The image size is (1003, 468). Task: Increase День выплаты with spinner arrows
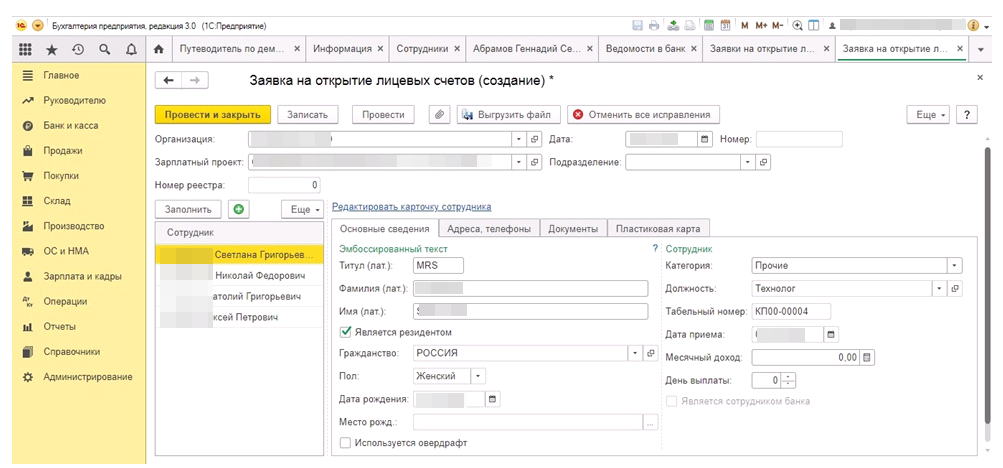pyautogui.click(x=789, y=377)
